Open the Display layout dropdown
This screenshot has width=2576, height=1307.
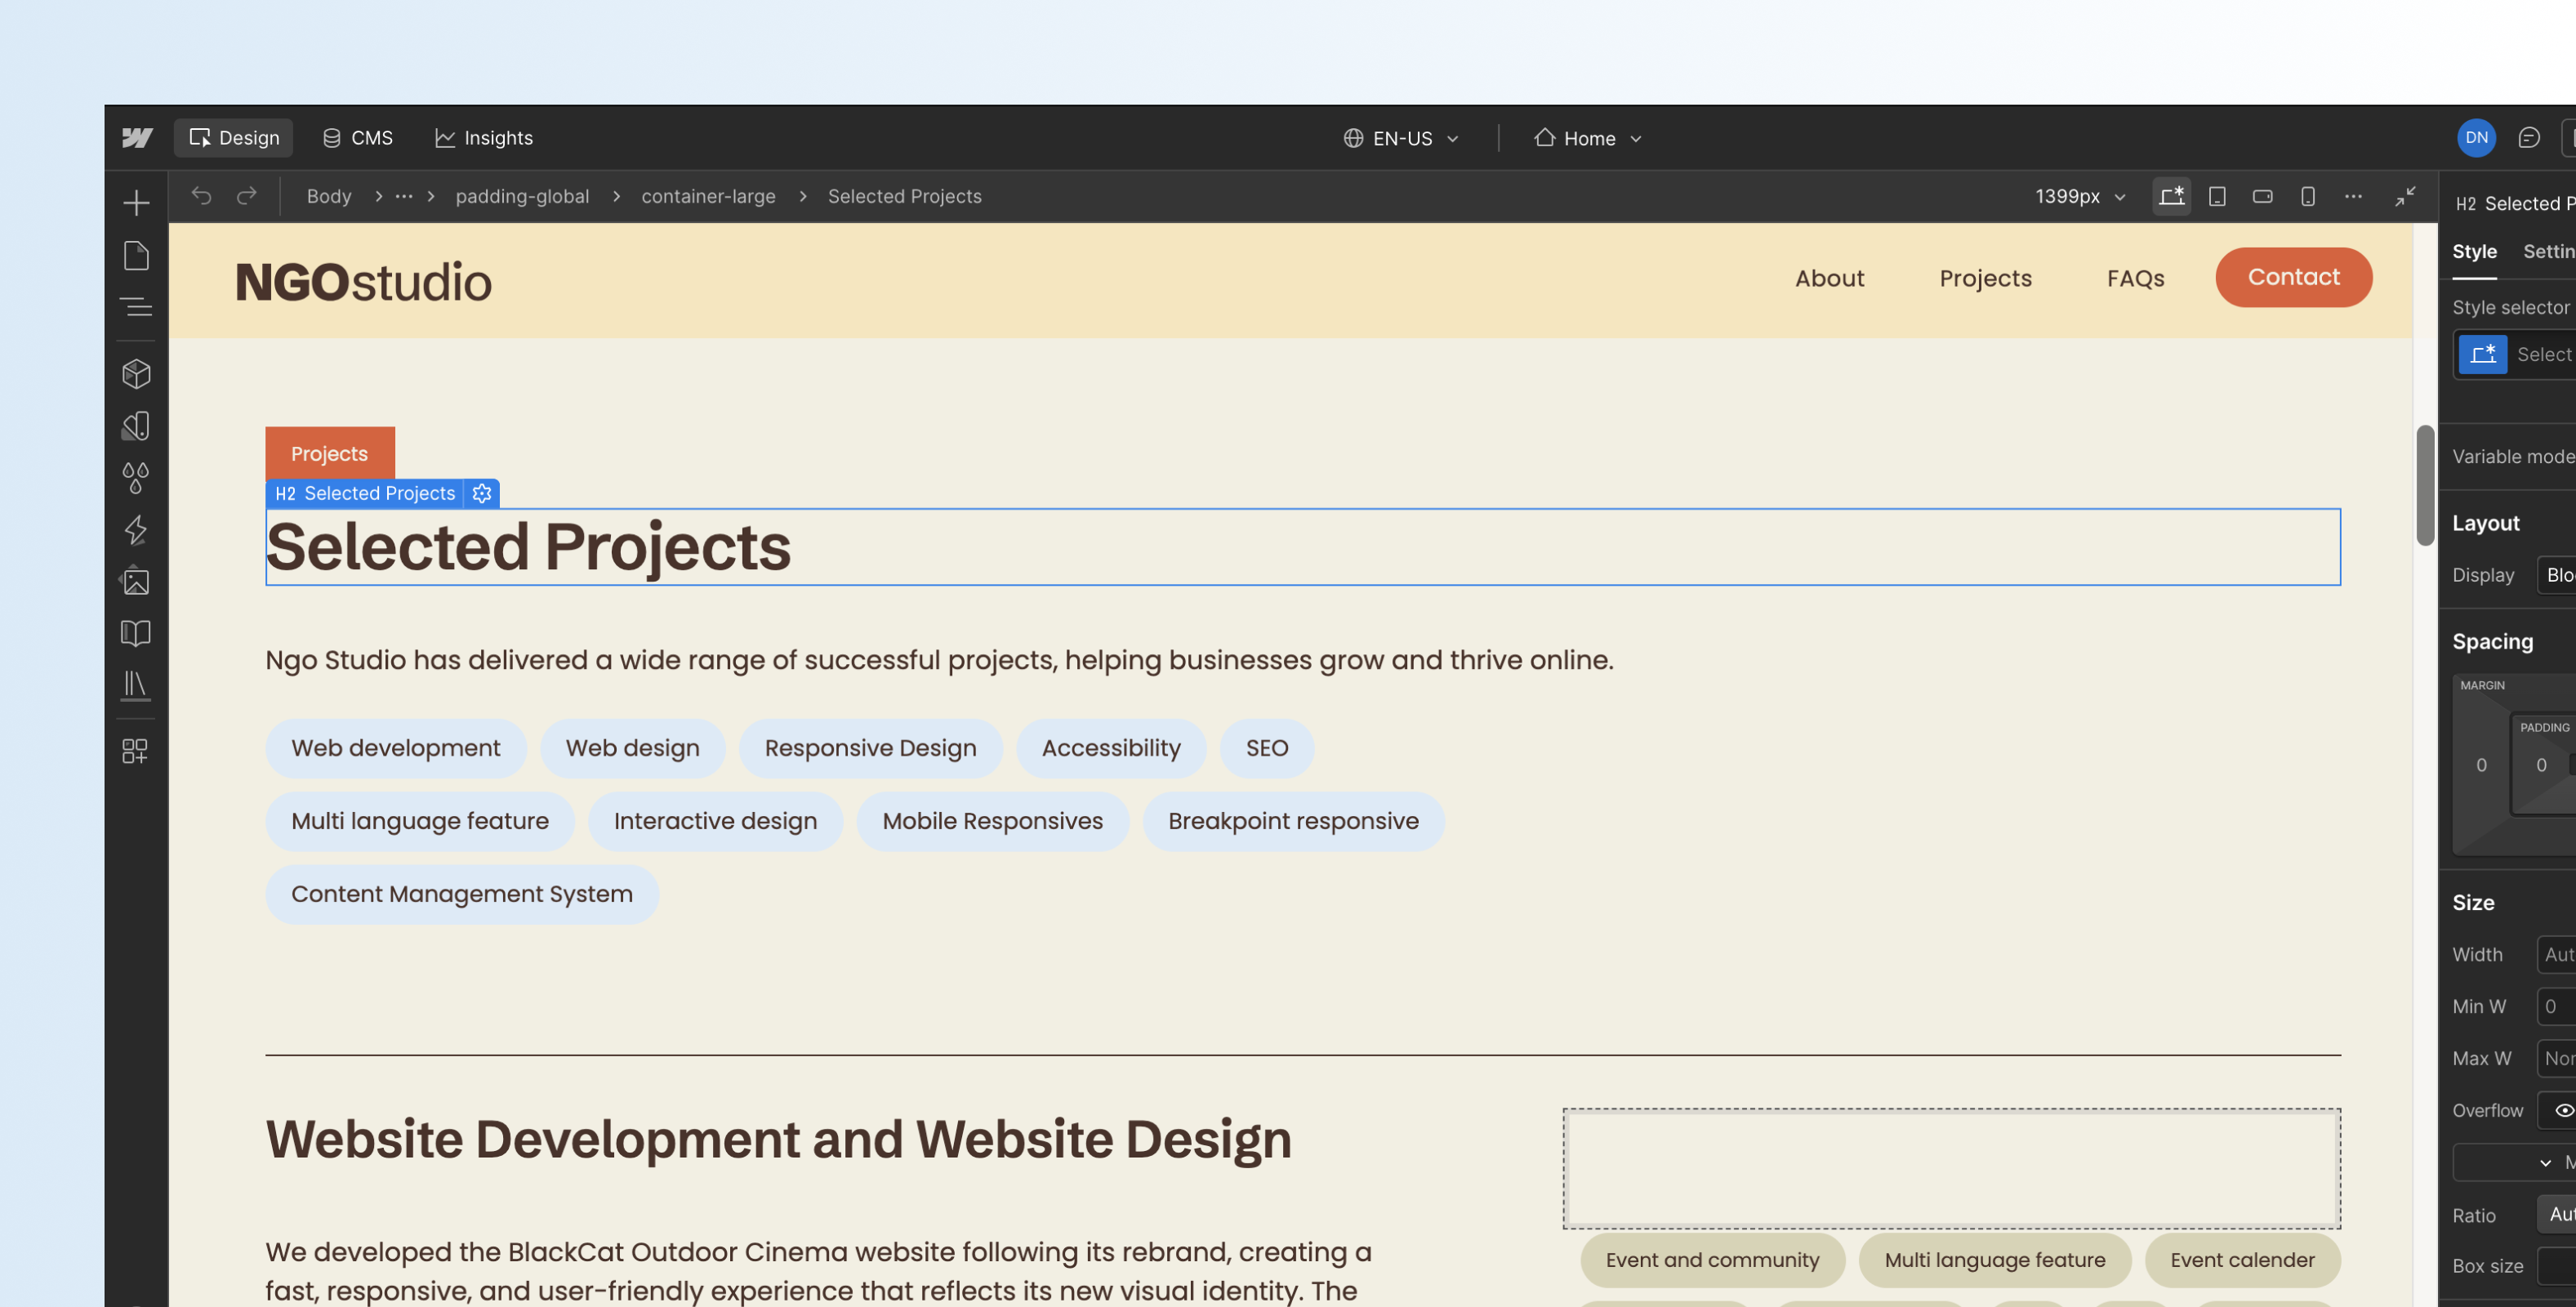click(2557, 575)
